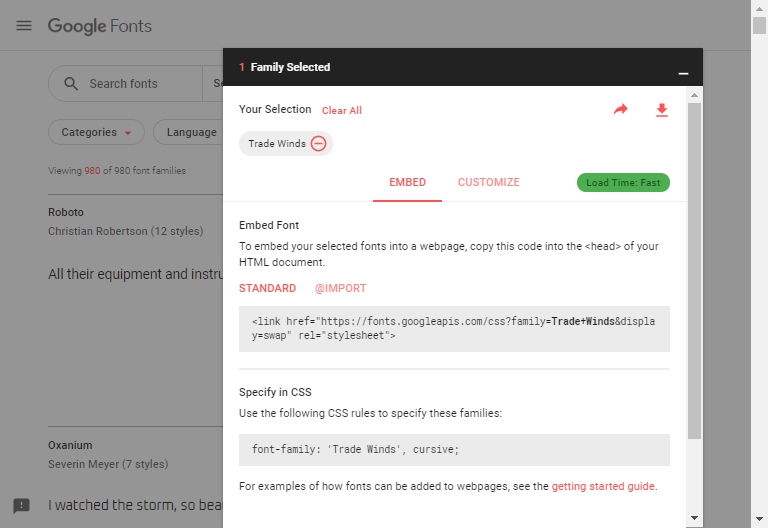The image size is (768, 528).
Task: Open the hamburger navigation menu
Action: coord(24,25)
